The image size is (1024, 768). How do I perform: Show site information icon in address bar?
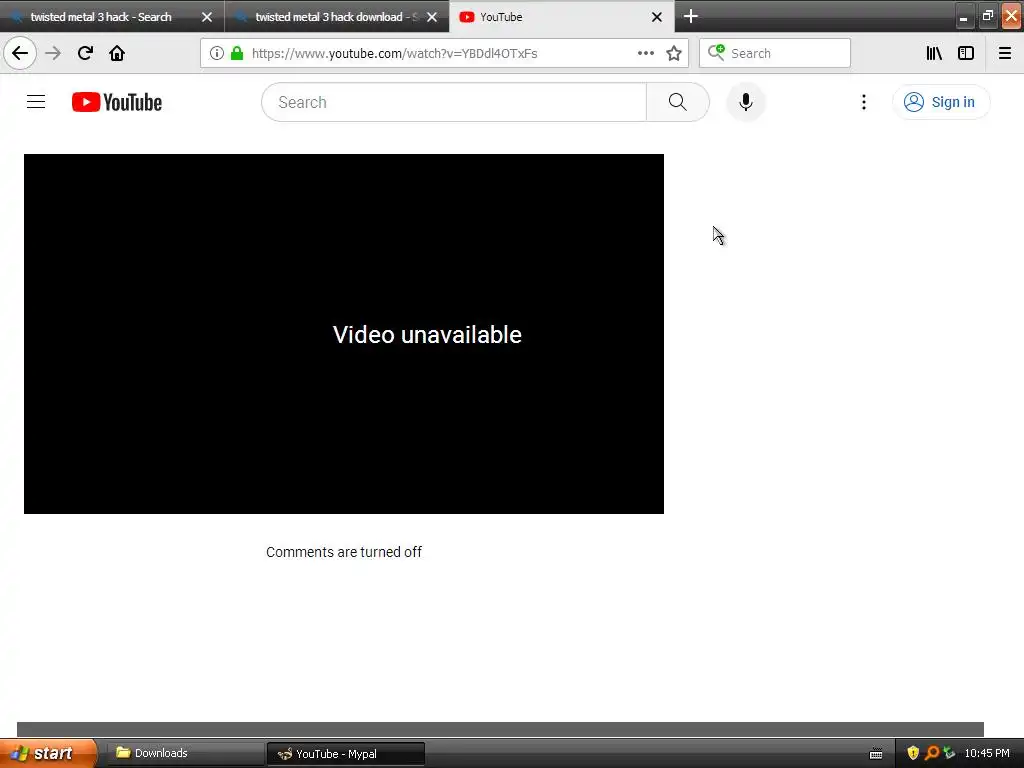[x=217, y=53]
